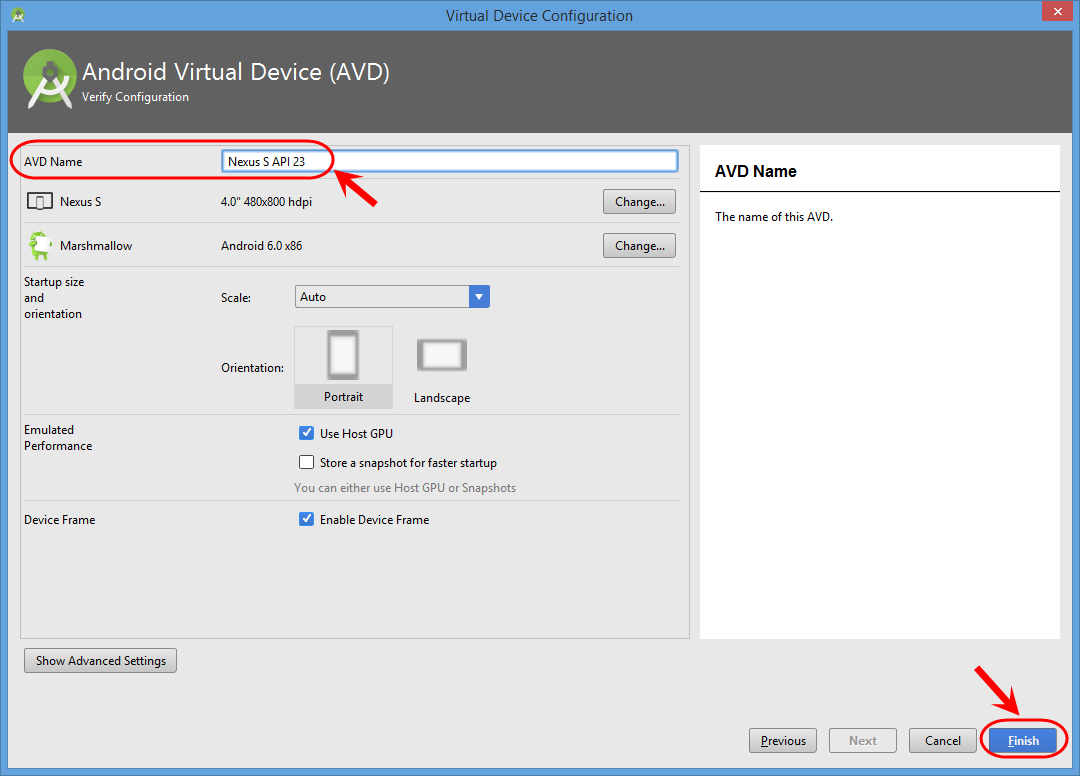Select Landscape orientation

coord(442,370)
